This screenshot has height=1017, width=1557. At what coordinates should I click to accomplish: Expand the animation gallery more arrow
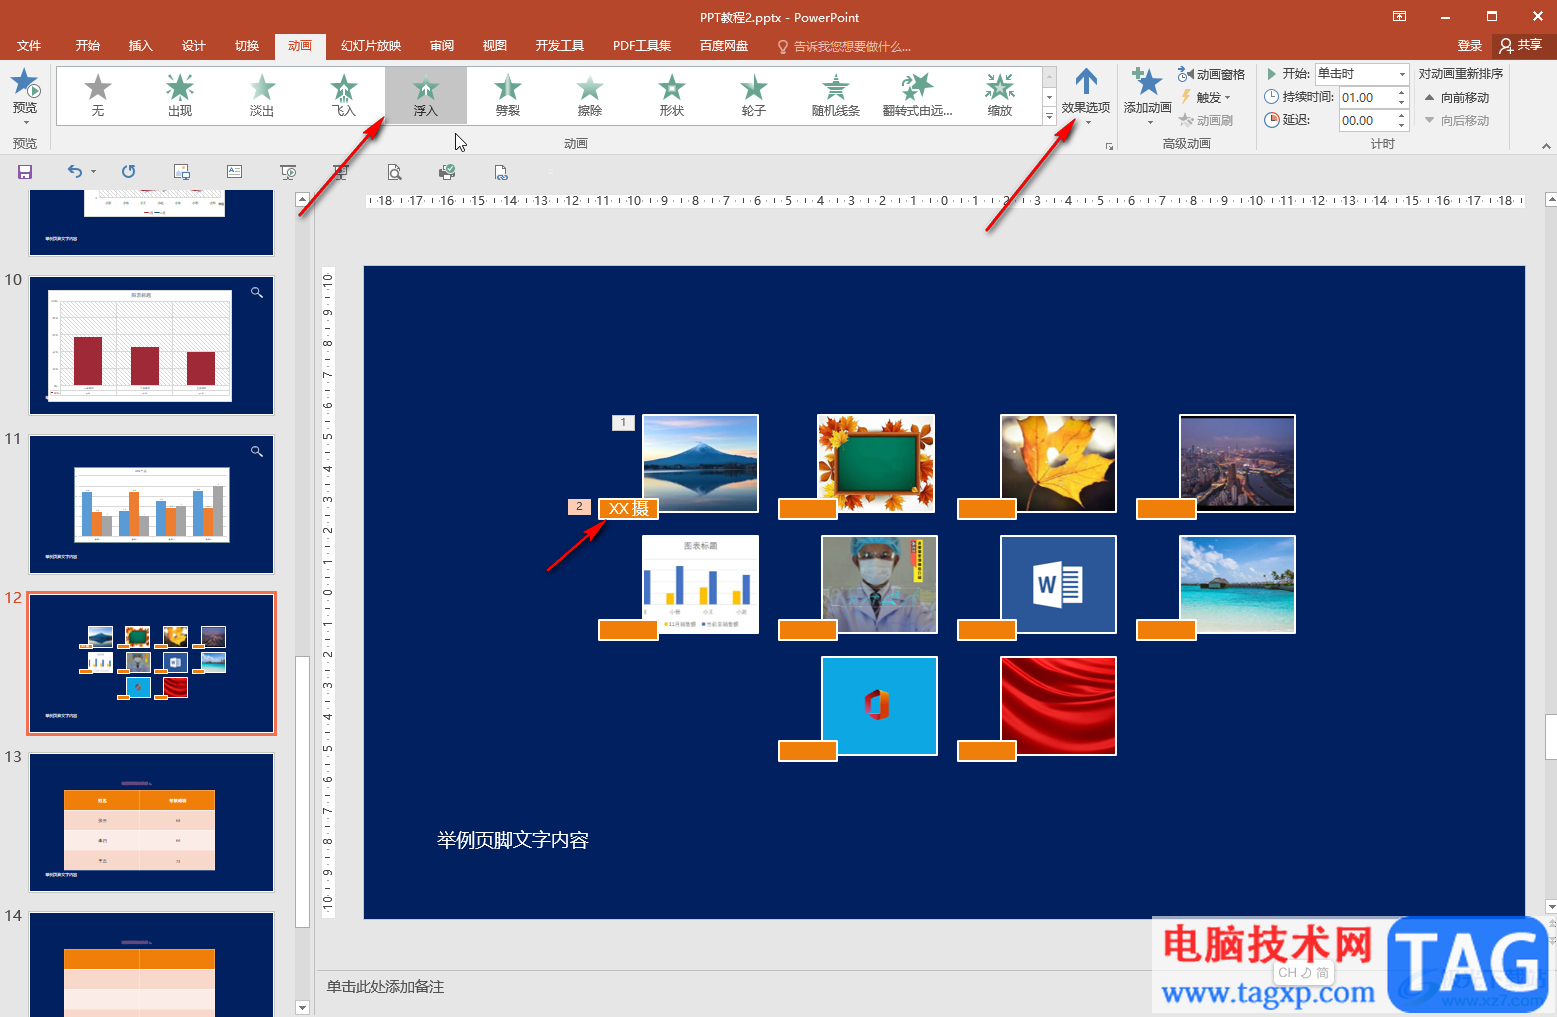[1049, 116]
